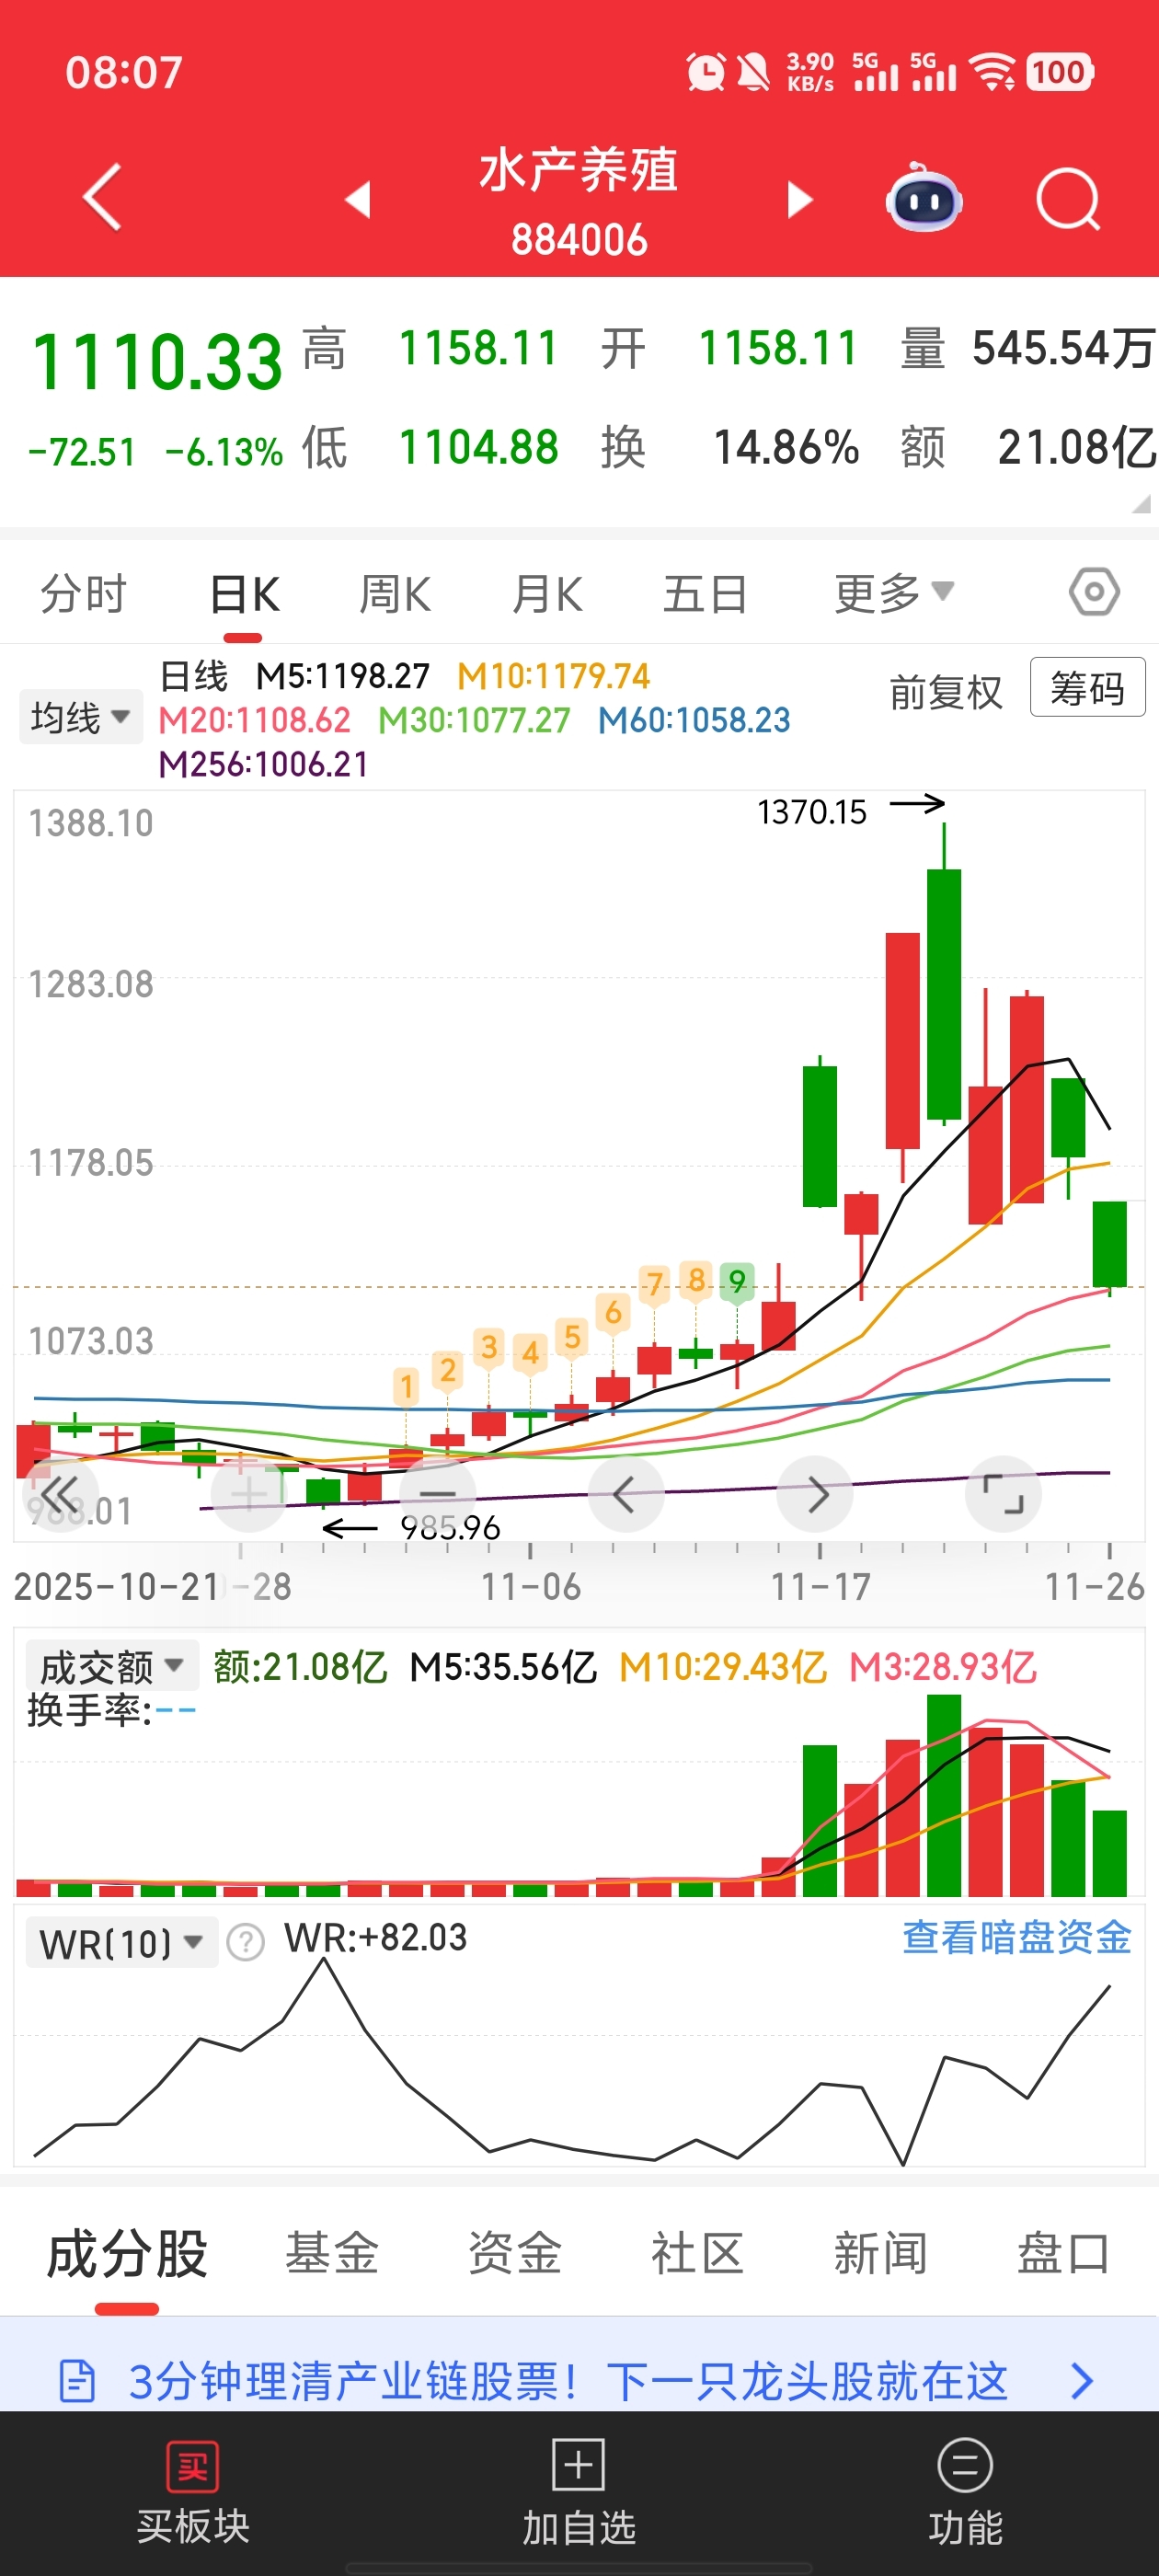
Task: Zoom out chart with minus button
Action: click(437, 1495)
